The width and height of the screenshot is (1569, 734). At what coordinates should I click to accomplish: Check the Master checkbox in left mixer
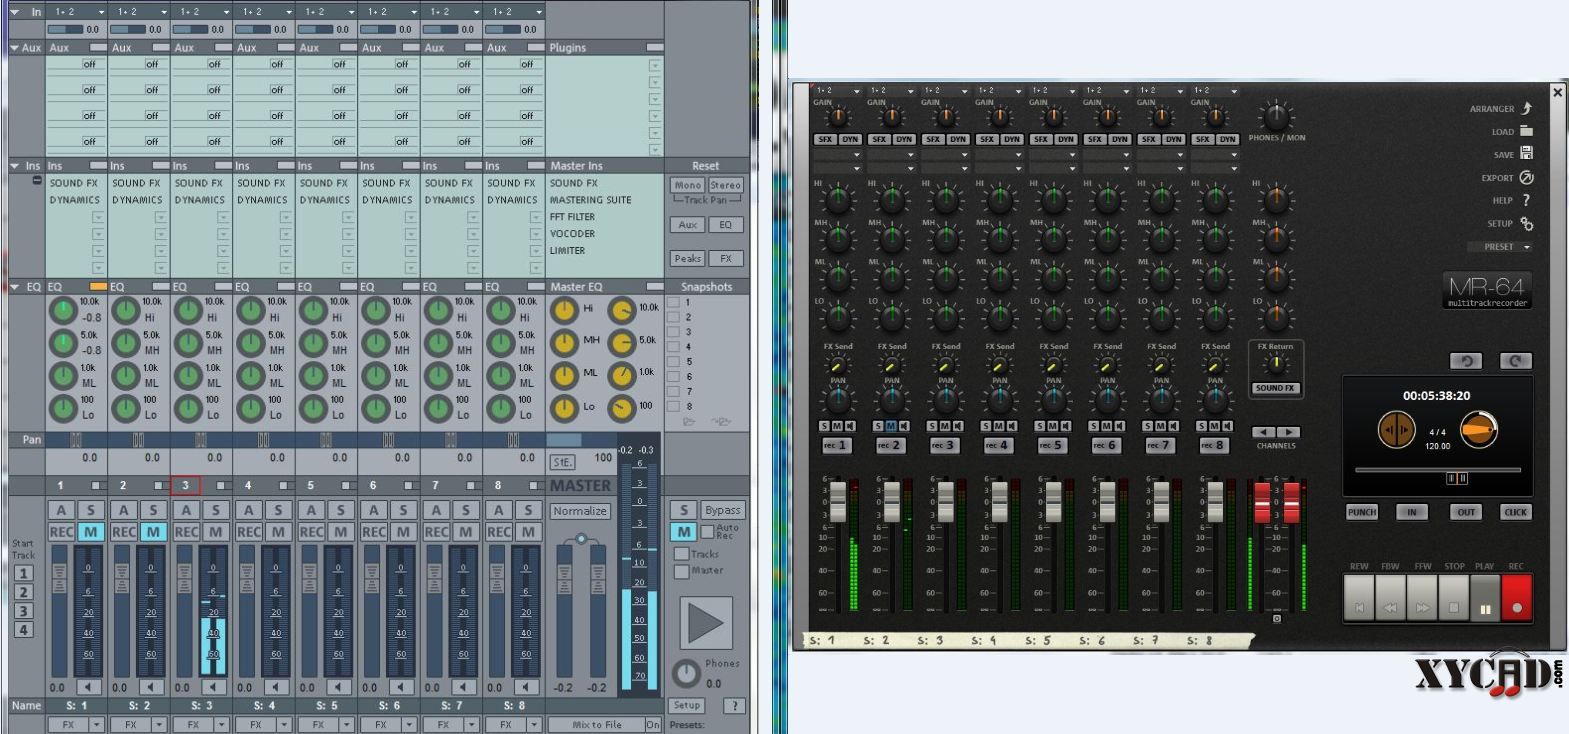681,572
